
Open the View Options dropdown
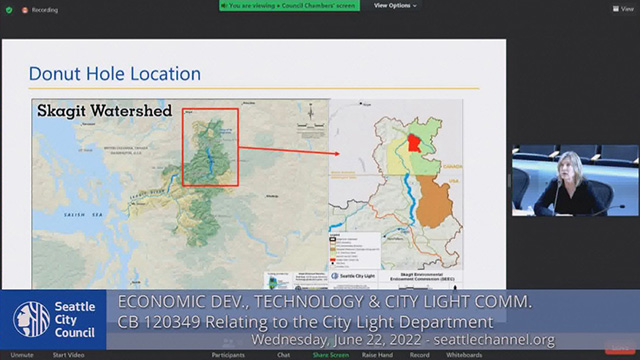[x=395, y=6]
